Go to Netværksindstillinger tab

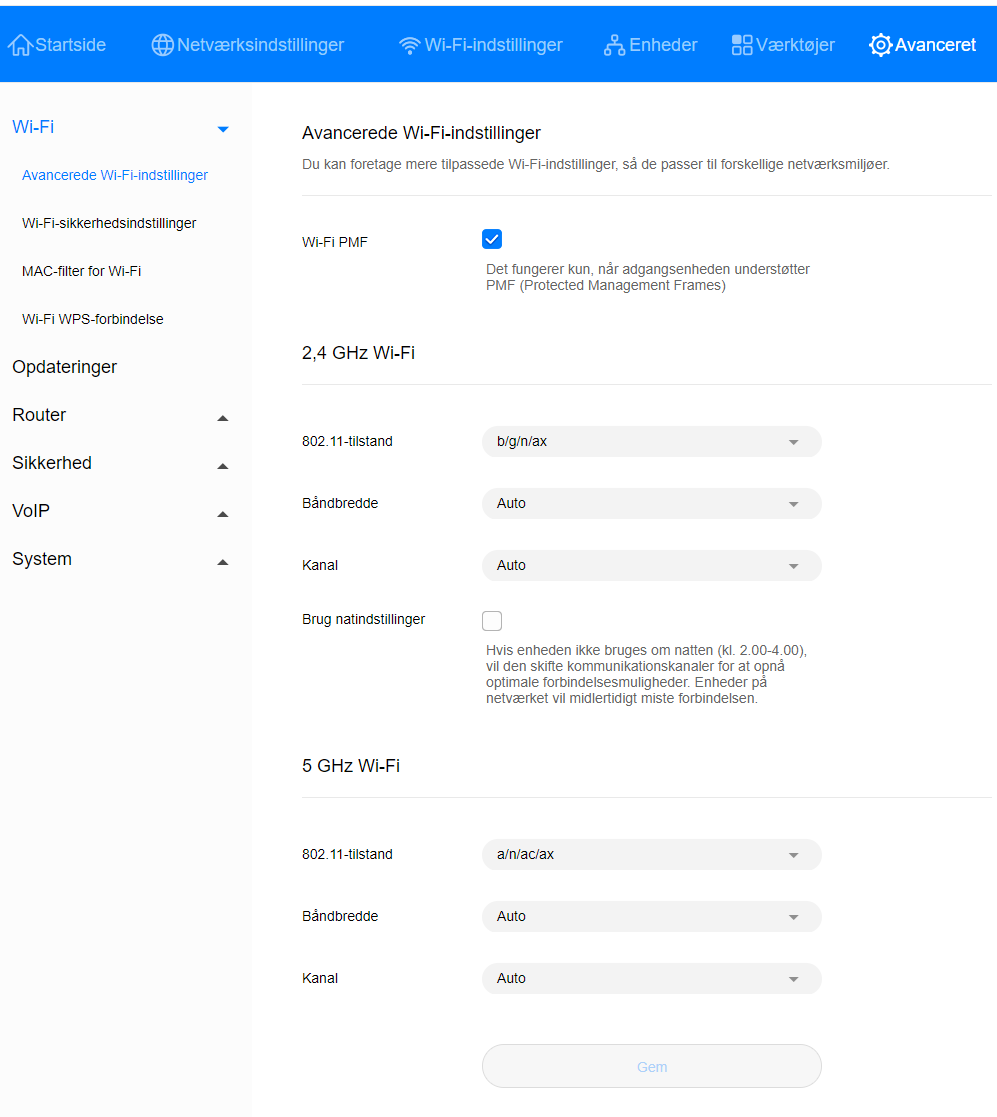coord(248,45)
